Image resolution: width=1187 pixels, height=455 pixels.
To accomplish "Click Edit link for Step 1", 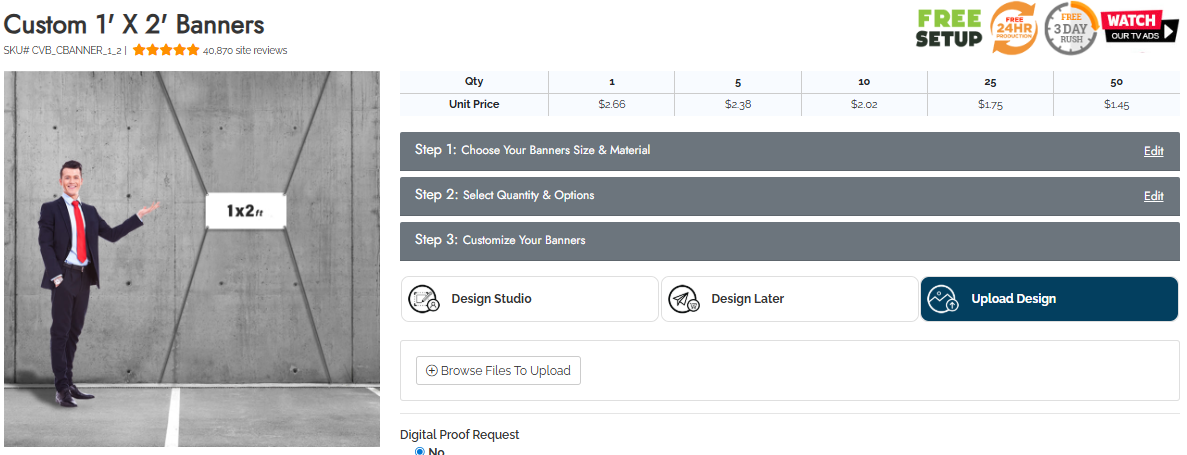I will (x=1154, y=151).
